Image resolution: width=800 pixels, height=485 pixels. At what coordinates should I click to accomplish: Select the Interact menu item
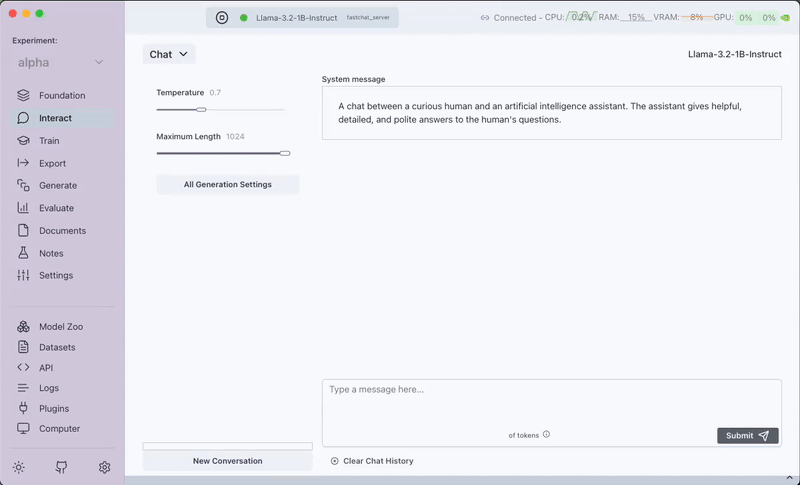55,118
